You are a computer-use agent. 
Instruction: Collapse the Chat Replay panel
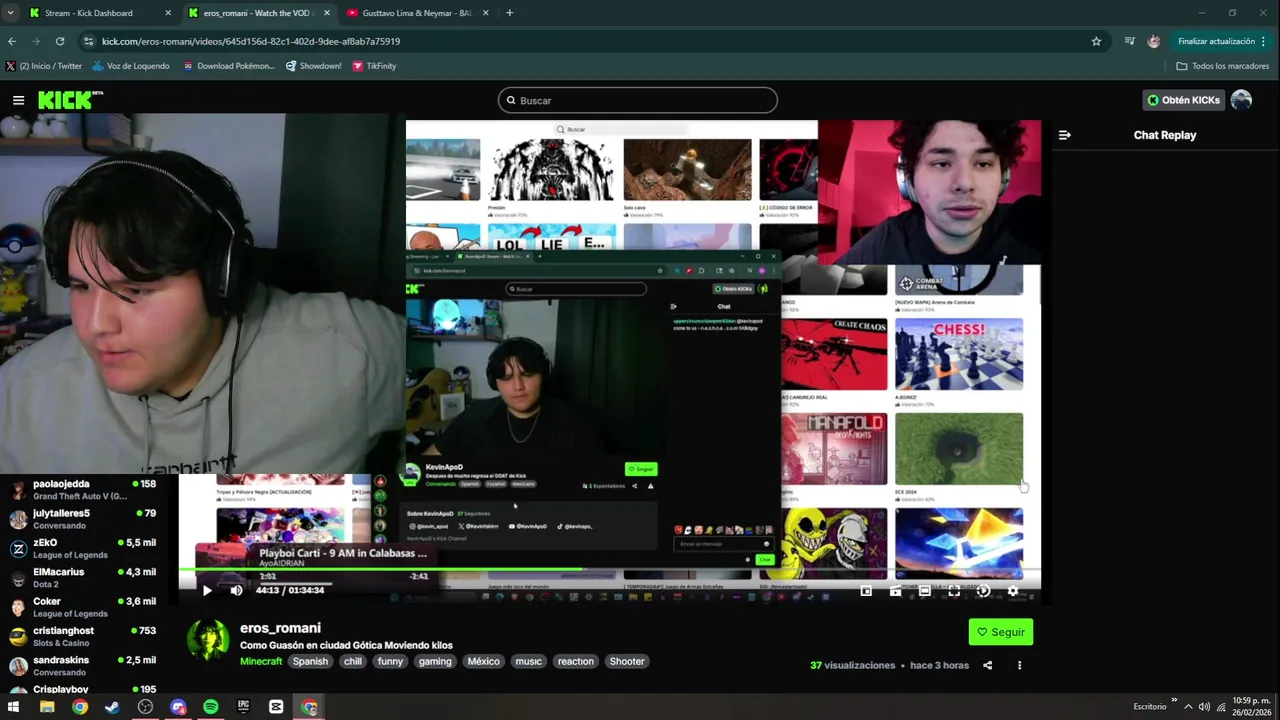tap(1064, 135)
